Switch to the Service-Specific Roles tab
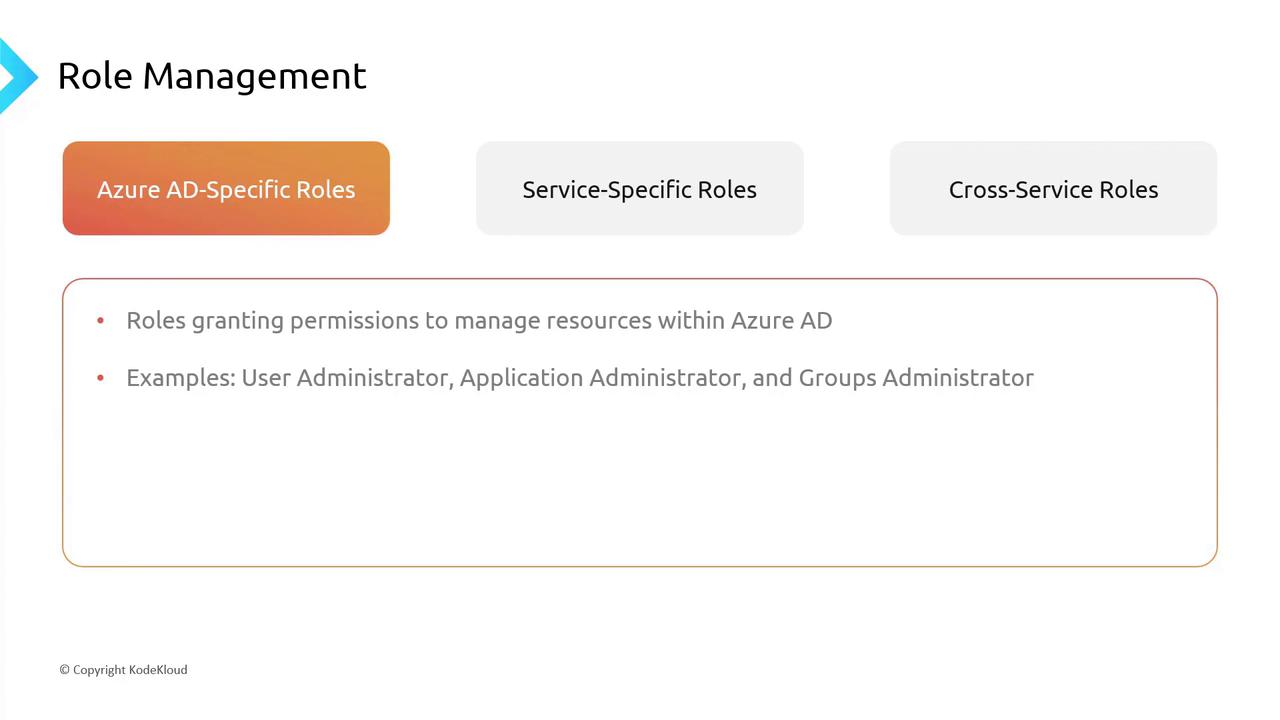Screen dimensions: 1280x720 pos(639,189)
